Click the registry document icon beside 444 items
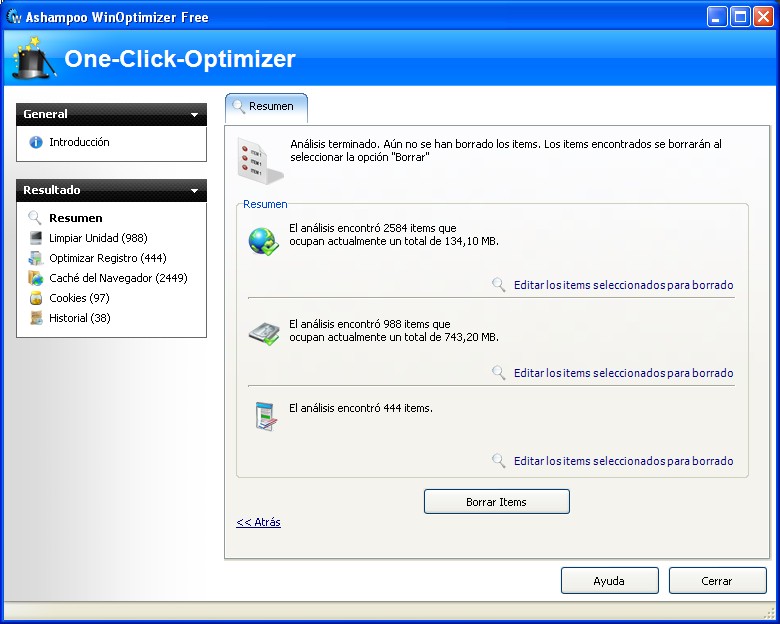 (266, 416)
